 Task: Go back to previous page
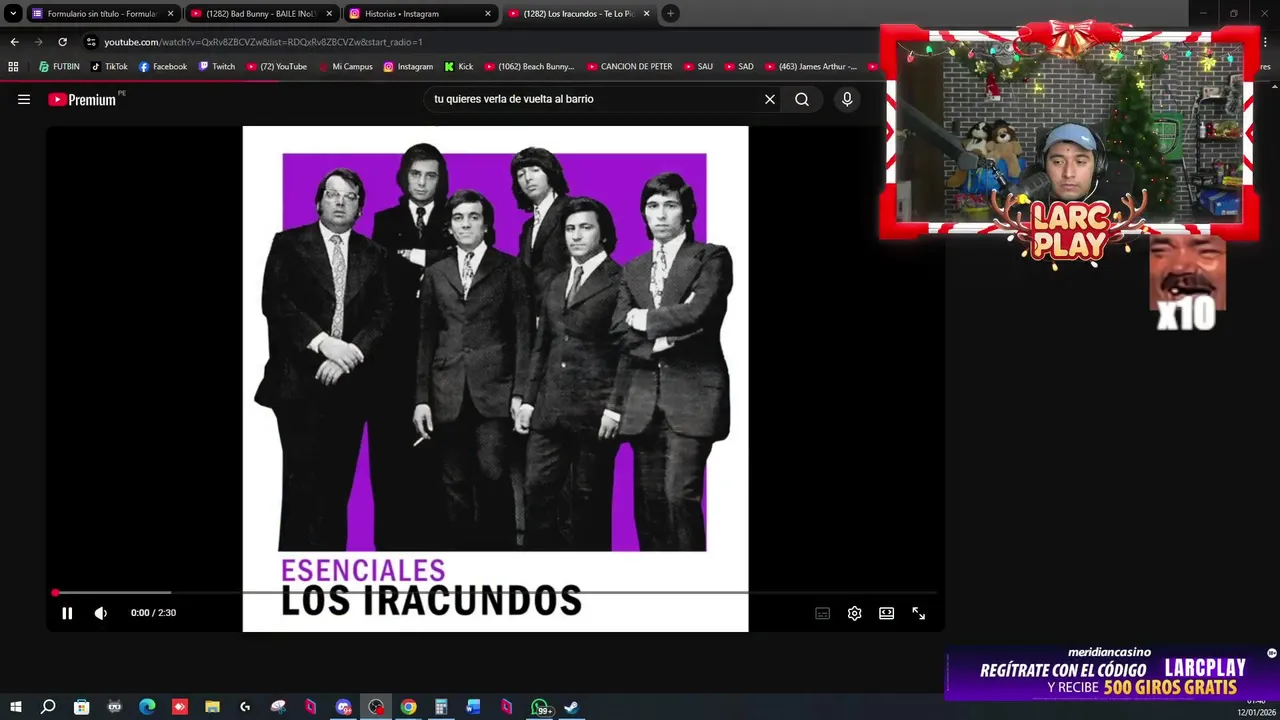[14, 42]
